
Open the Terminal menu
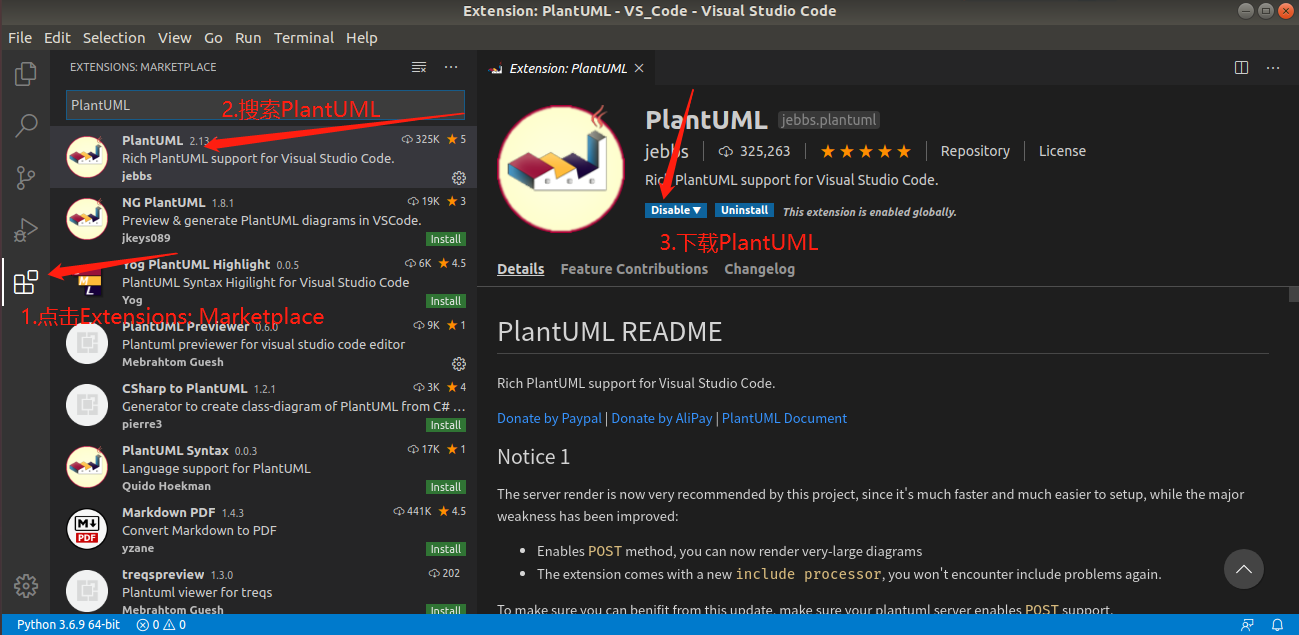[303, 37]
